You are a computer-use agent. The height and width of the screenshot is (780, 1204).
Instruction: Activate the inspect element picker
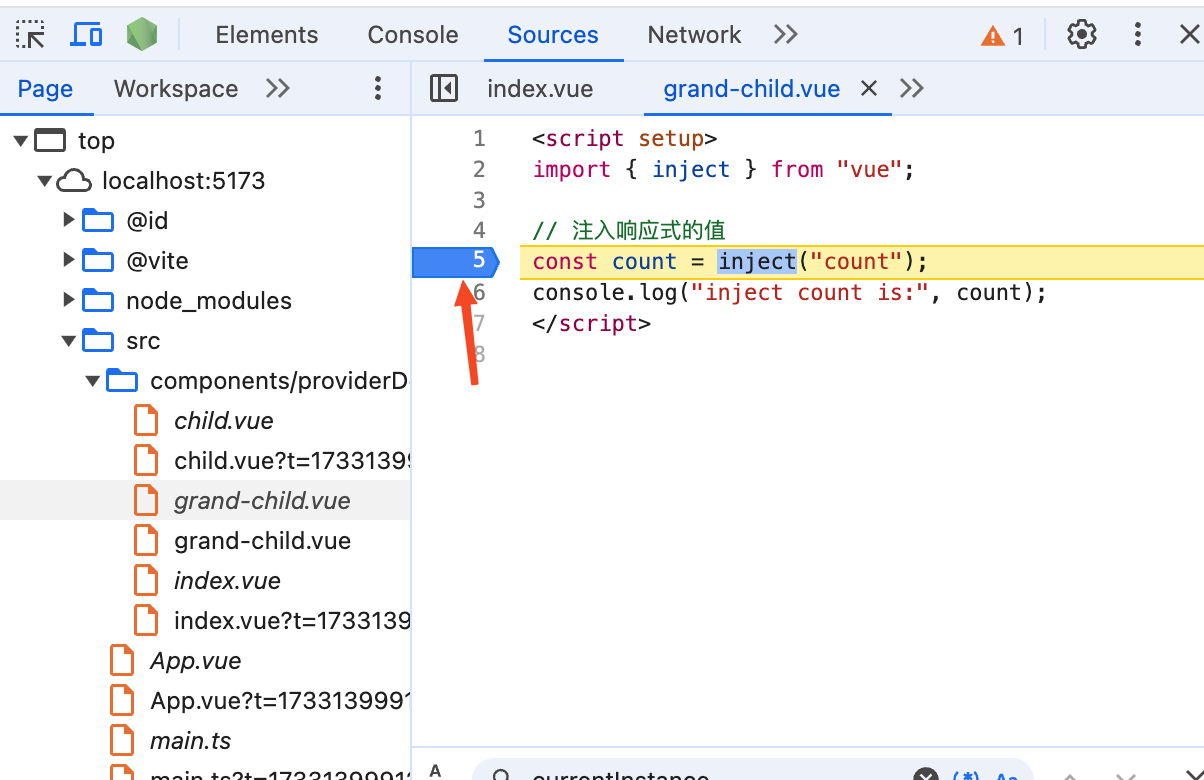[x=31, y=35]
